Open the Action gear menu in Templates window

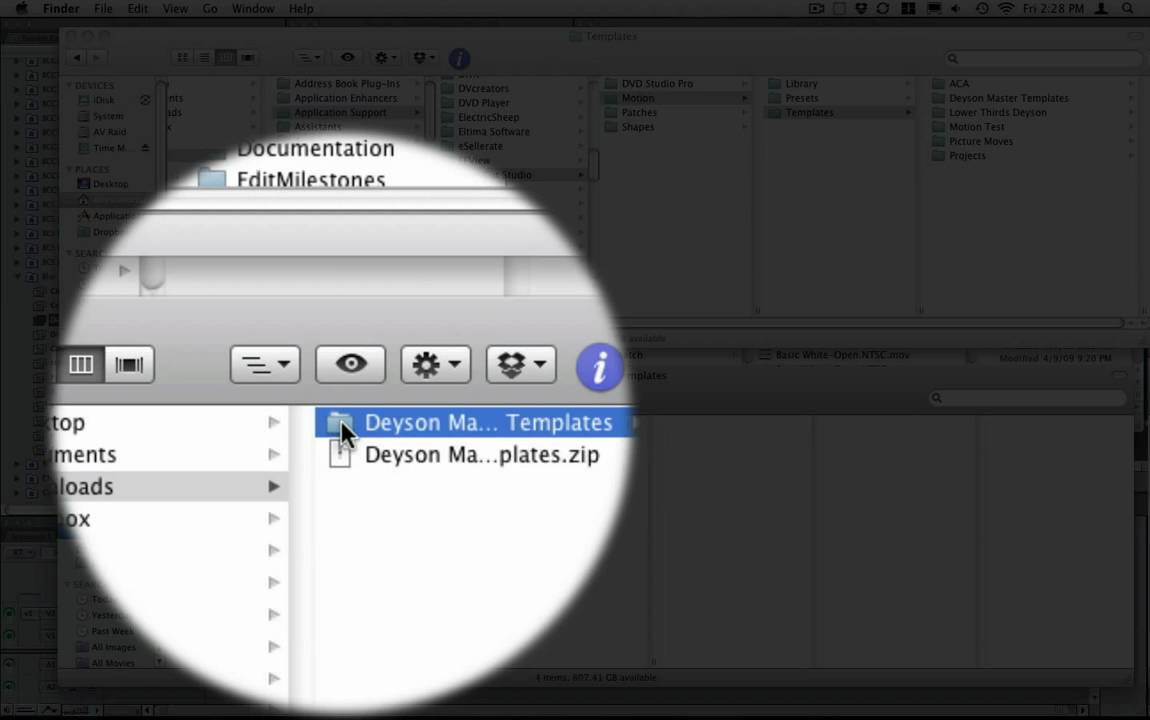[x=386, y=58]
